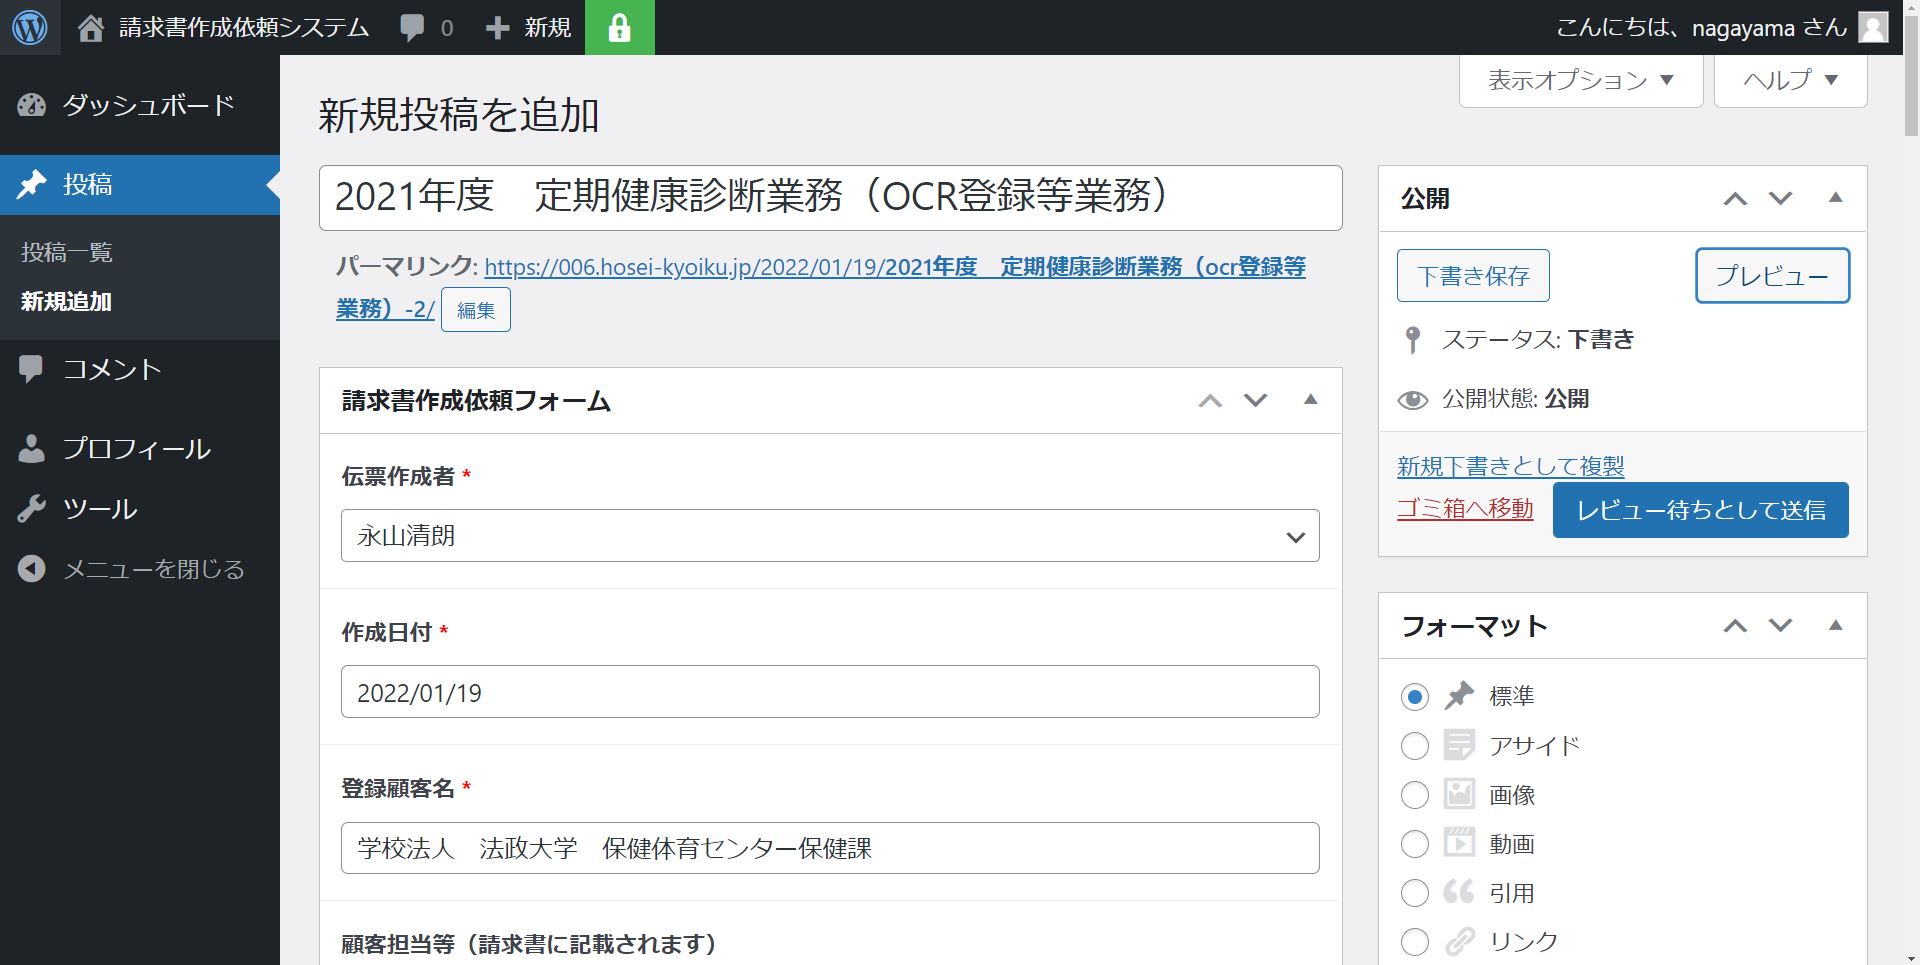The image size is (1920, 965).
Task: Click the comments bubble icon in admin bar
Action: [412, 28]
